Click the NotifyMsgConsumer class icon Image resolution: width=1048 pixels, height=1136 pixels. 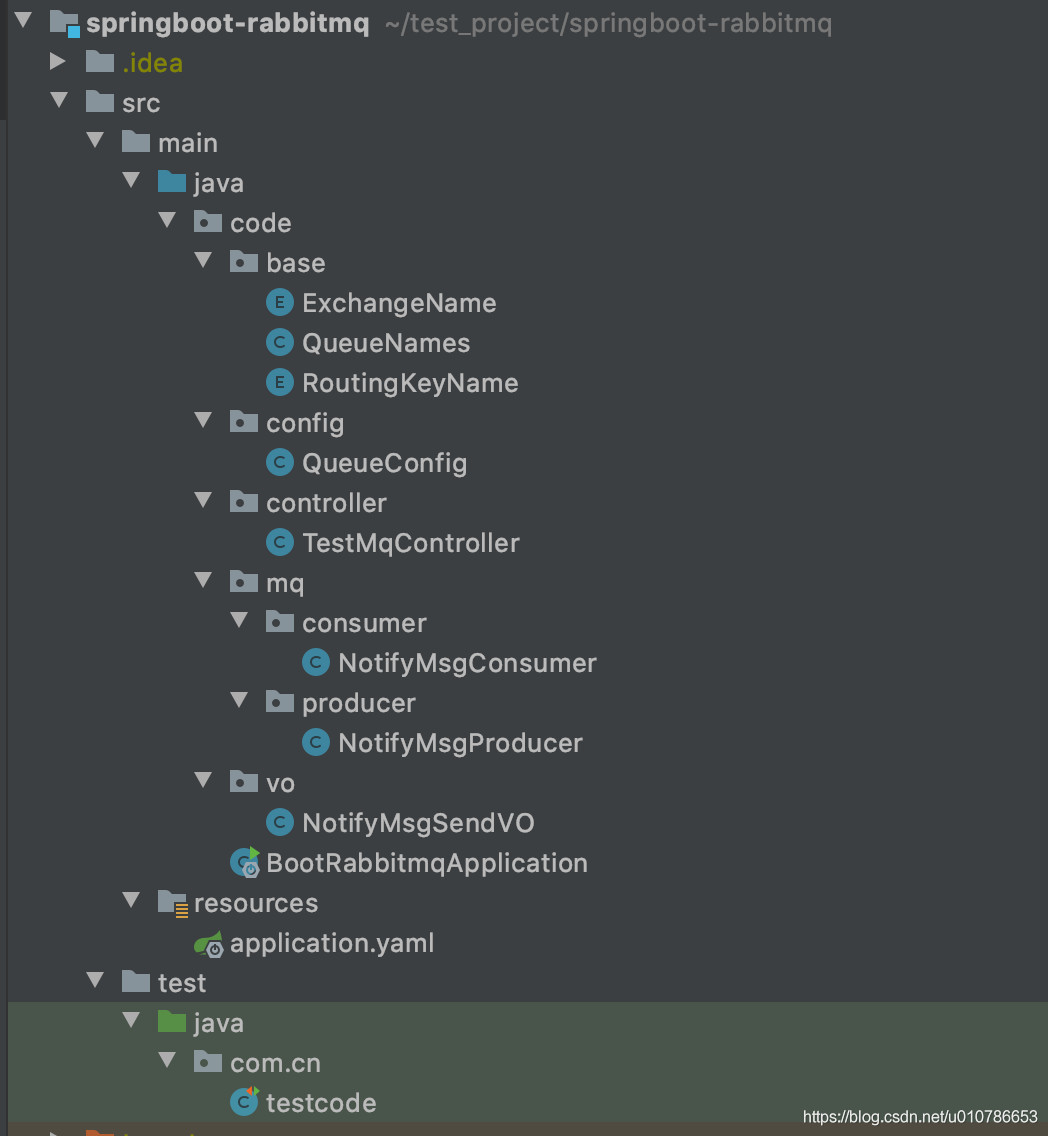pyautogui.click(x=316, y=662)
